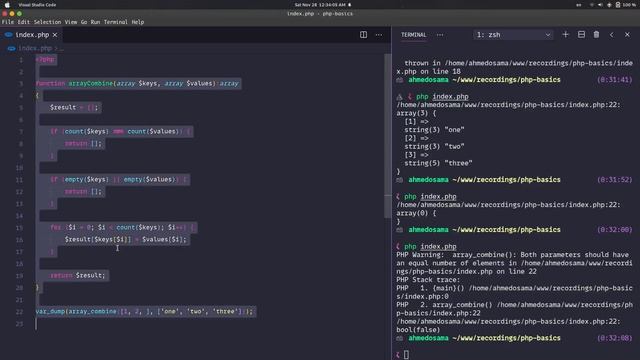Open the terminal selector dropdown 1: zsh
The height and width of the screenshot is (360, 640).
click(513, 35)
